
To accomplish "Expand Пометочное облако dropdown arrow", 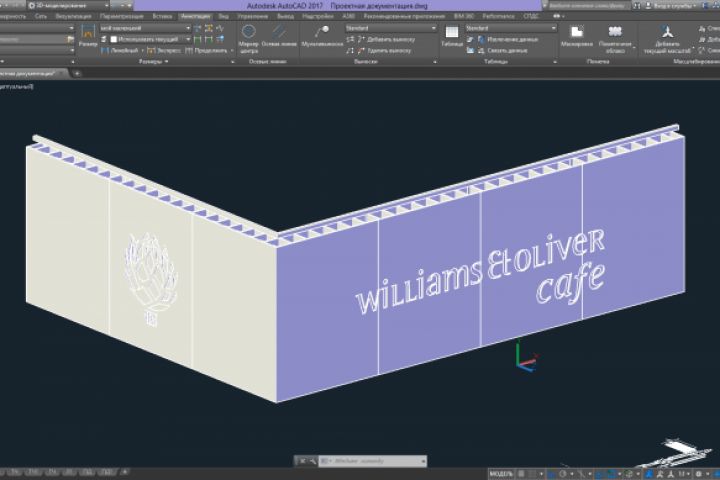I will click(635, 48).
